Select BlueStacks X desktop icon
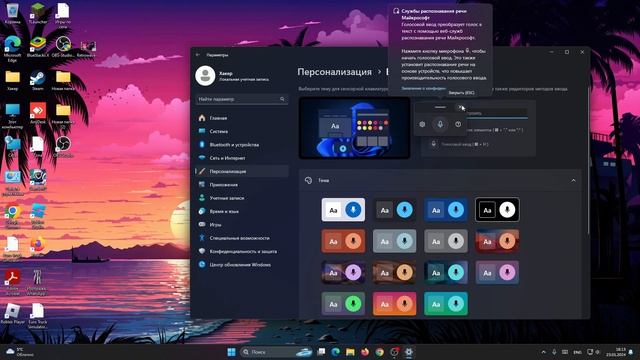Image resolution: width=640 pixels, height=360 pixels. (38, 47)
